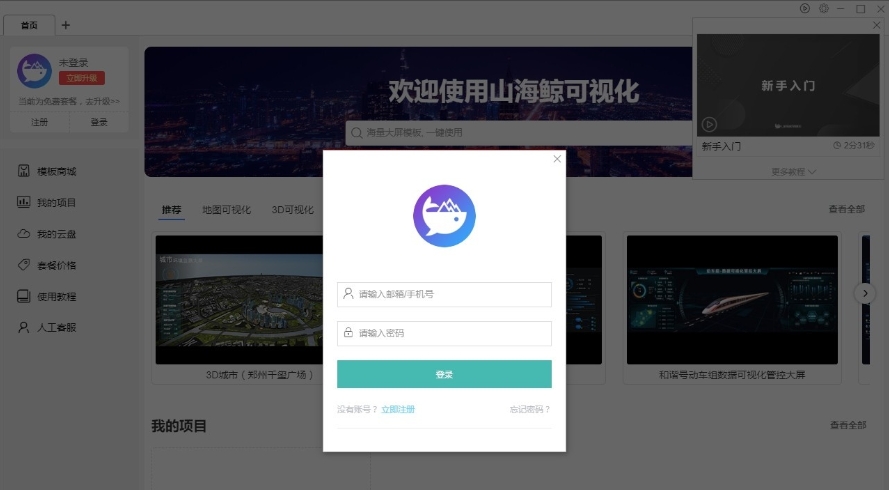Viewport: 889px width, 490px height.
Task: Select the 推荐 template tab
Action: (171, 210)
